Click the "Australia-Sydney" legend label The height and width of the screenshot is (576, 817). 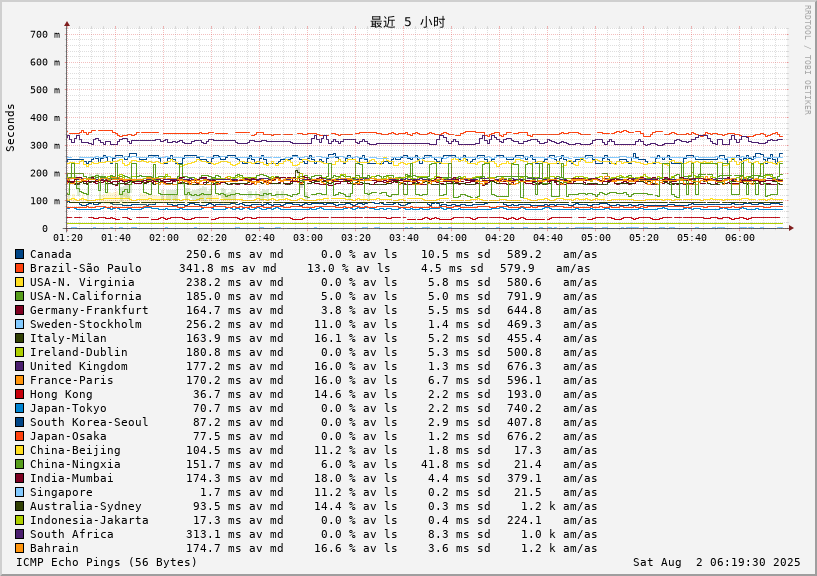pyautogui.click(x=85, y=506)
